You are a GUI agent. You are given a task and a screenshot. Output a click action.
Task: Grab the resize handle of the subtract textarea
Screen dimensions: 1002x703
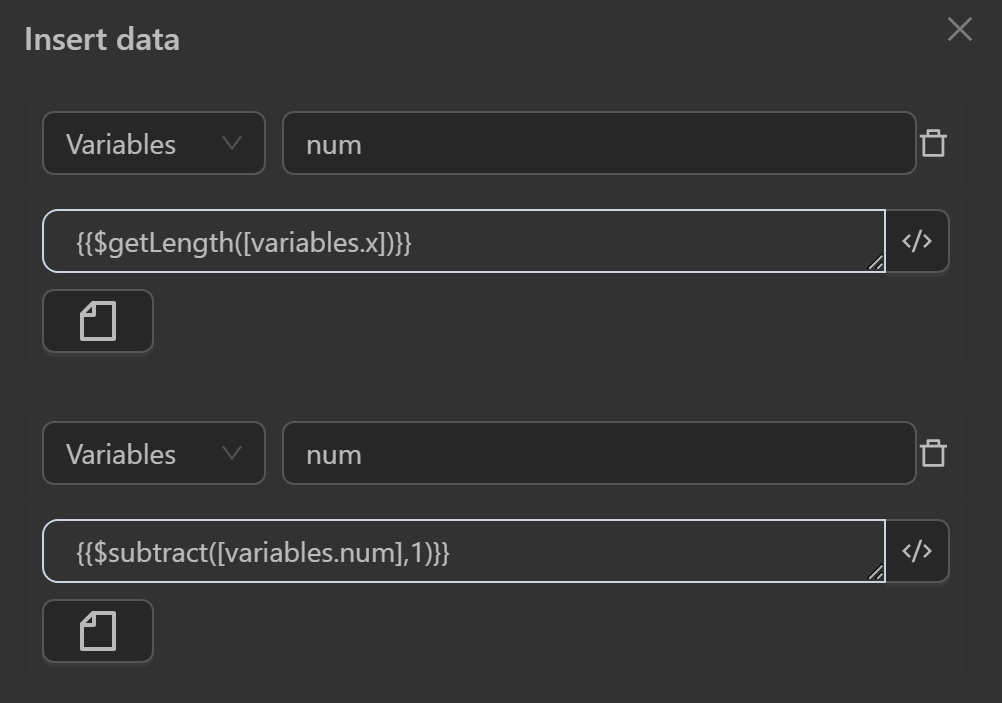[876, 573]
